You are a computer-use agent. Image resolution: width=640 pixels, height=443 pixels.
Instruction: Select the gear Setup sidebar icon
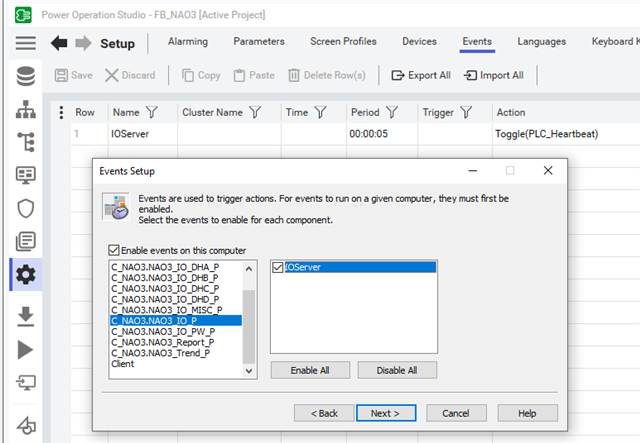click(x=26, y=274)
